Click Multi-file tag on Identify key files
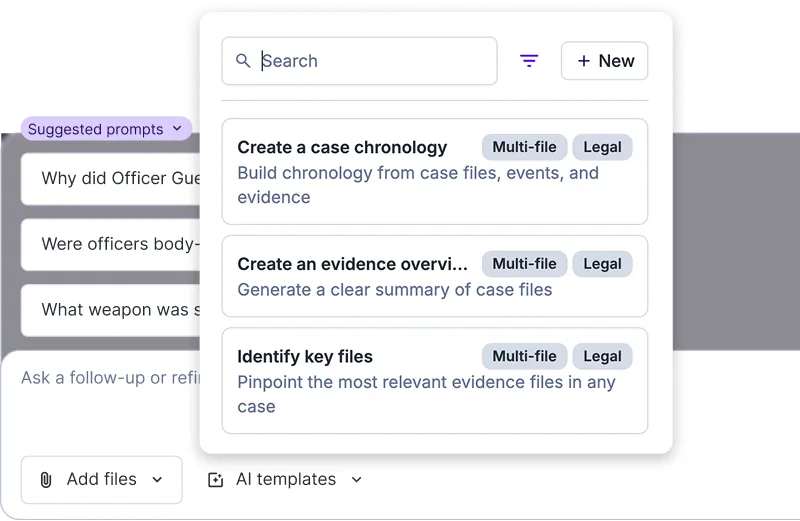 (524, 356)
